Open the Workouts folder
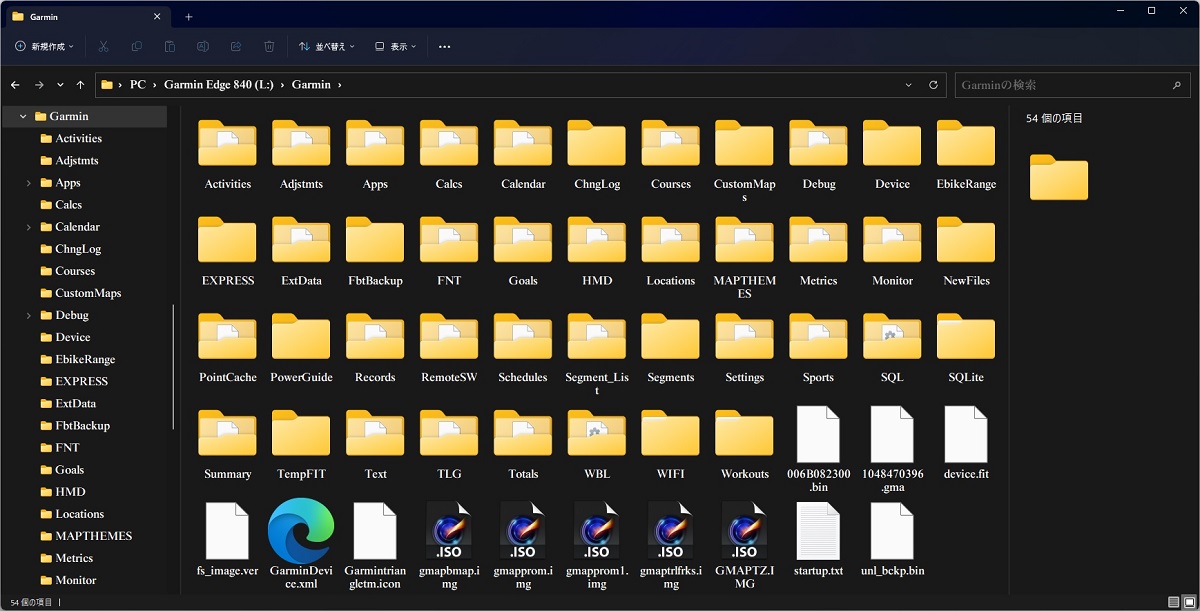 click(744, 434)
